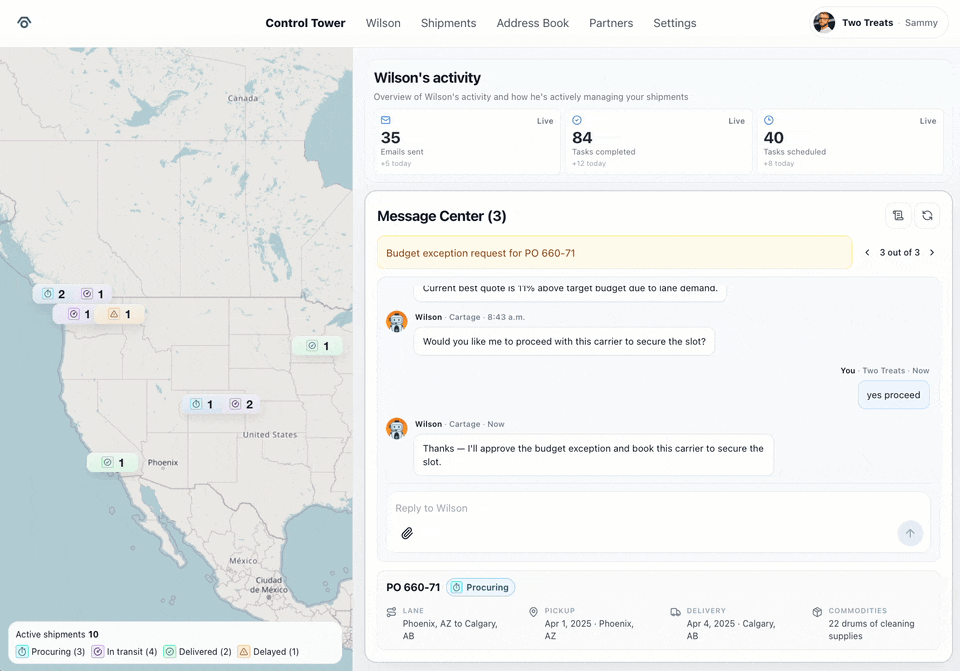Toggle the In transit (4) legend filter

click(x=124, y=652)
